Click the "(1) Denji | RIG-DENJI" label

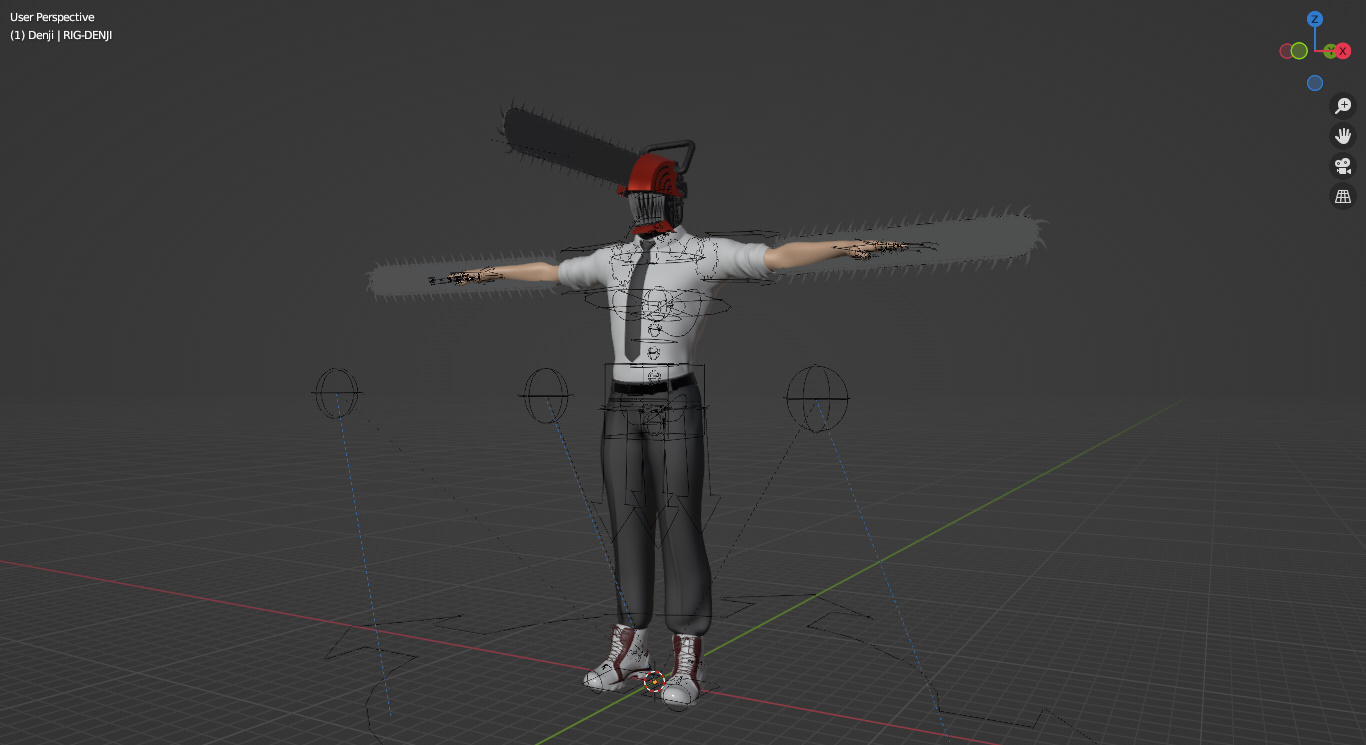click(x=61, y=35)
